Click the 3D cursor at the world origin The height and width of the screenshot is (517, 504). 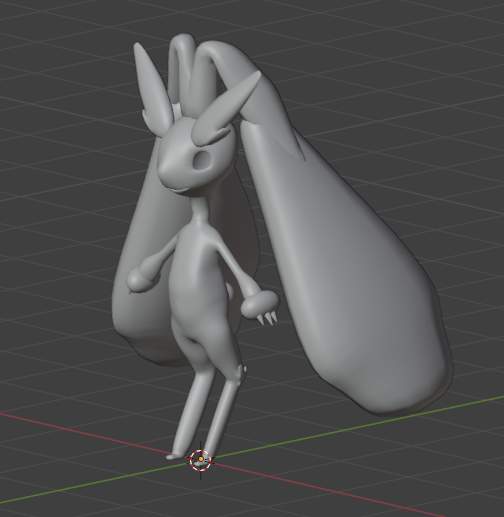(x=201, y=460)
